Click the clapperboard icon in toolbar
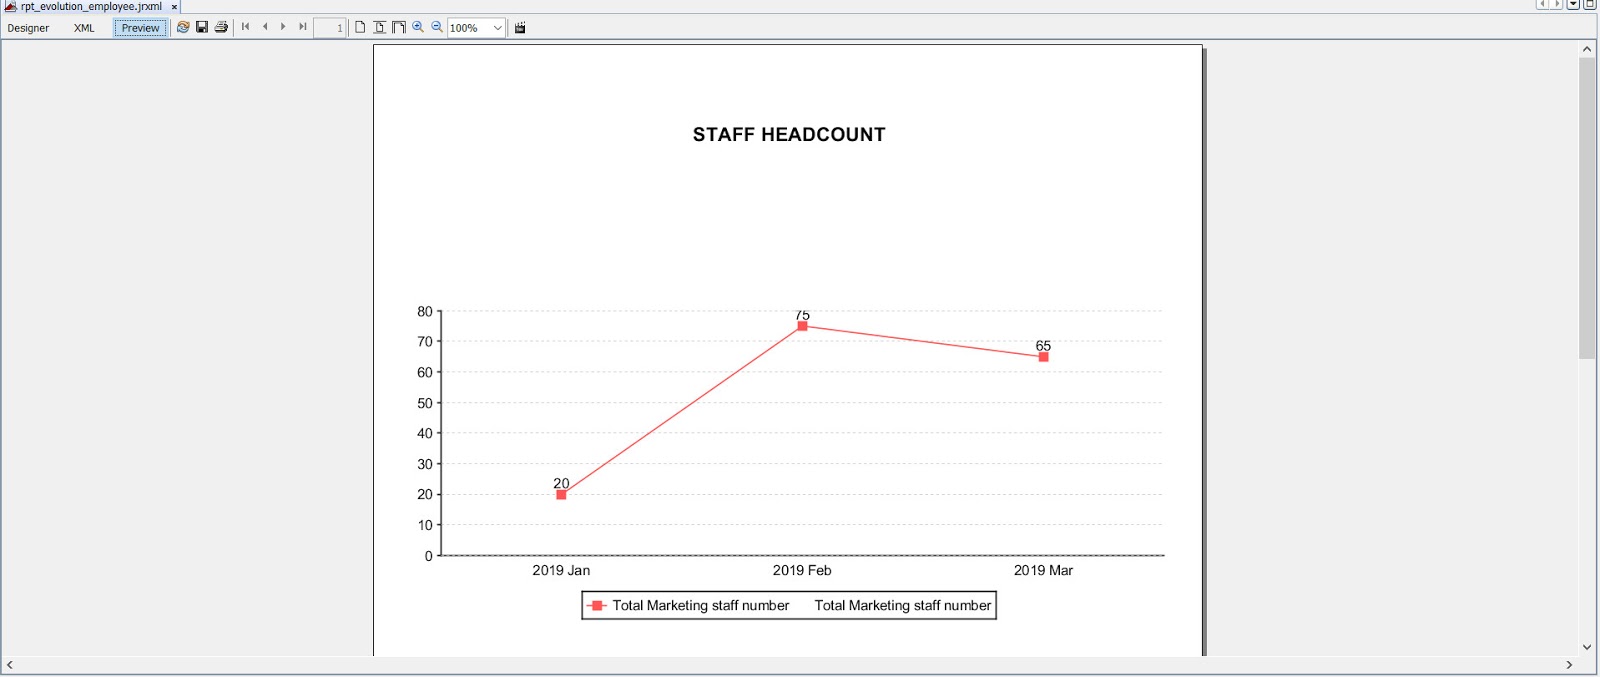1600x677 pixels. pyautogui.click(x=520, y=28)
